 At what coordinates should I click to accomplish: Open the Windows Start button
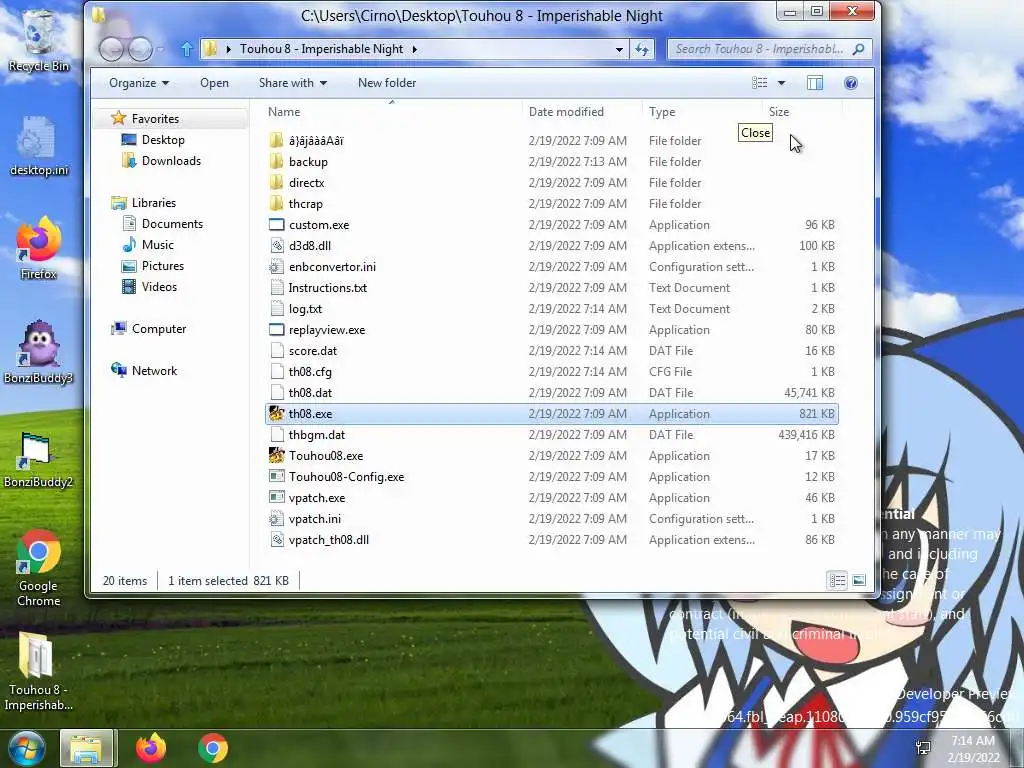tap(26, 748)
